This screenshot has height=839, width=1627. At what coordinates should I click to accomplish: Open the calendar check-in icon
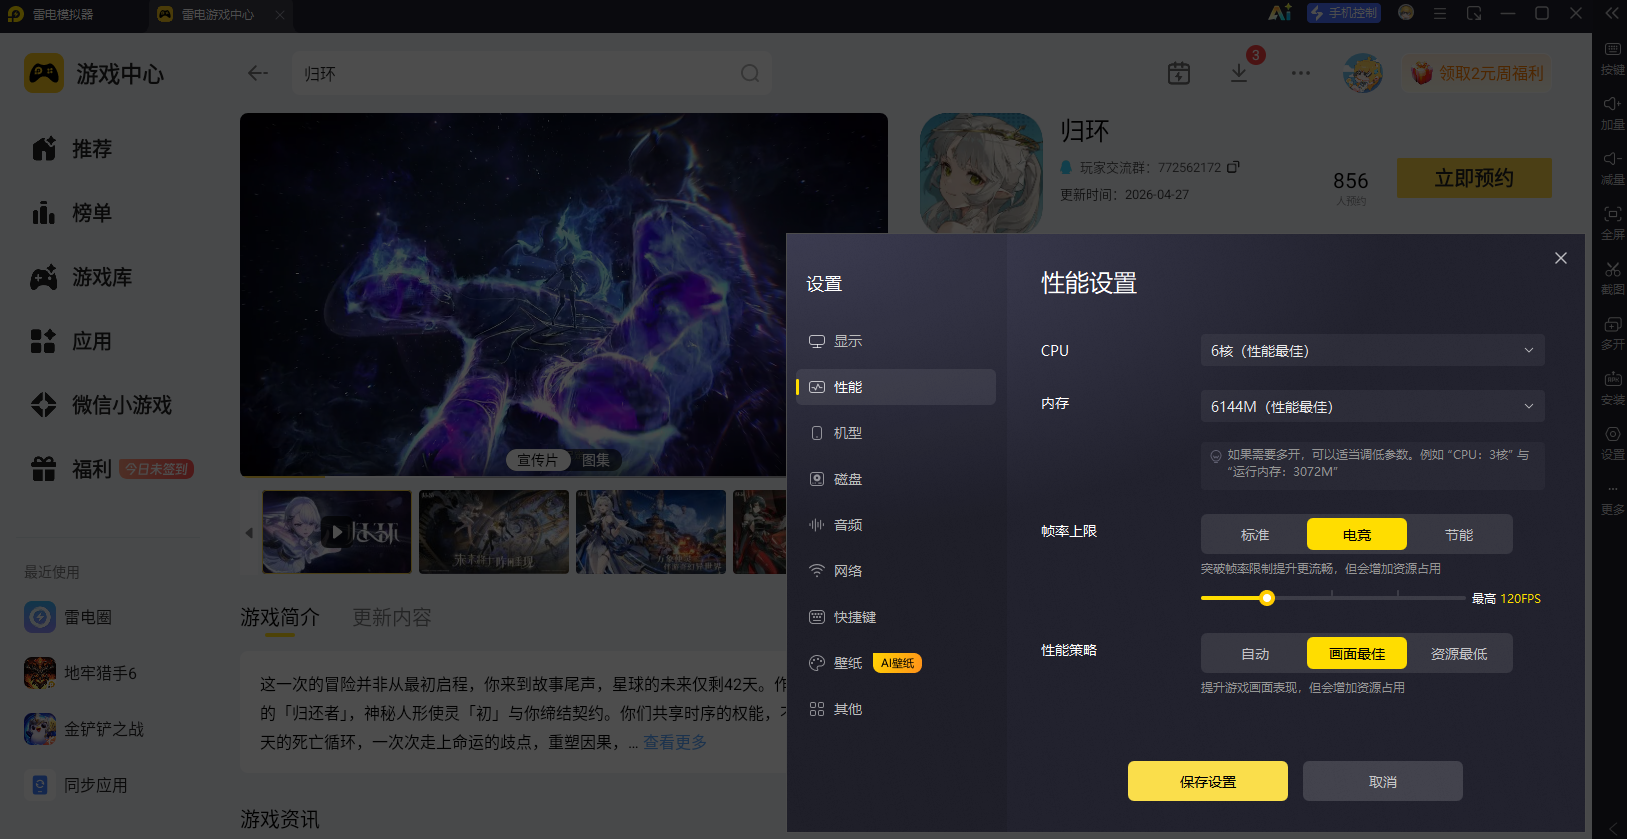coord(1179,73)
